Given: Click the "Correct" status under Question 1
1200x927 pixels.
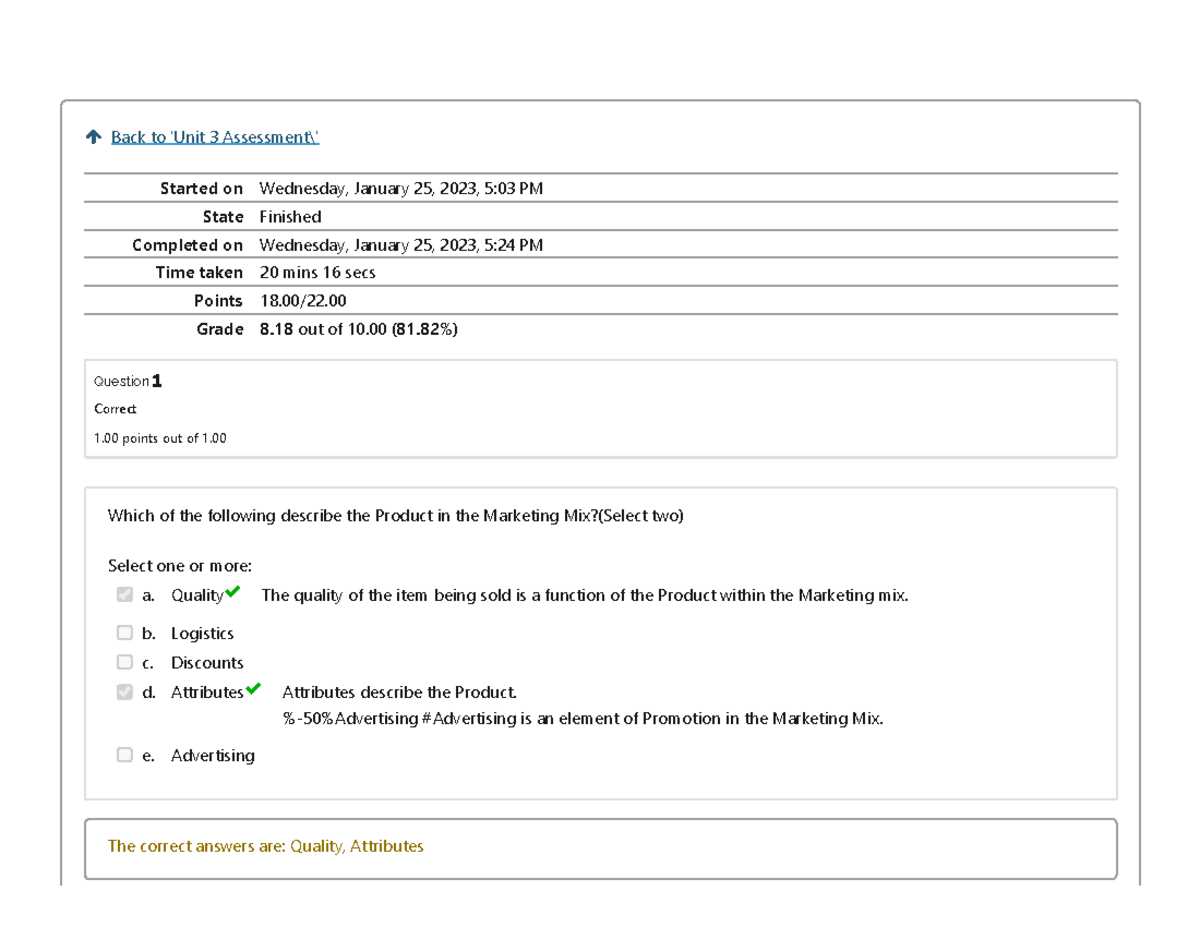Looking at the screenshot, I should [x=115, y=409].
